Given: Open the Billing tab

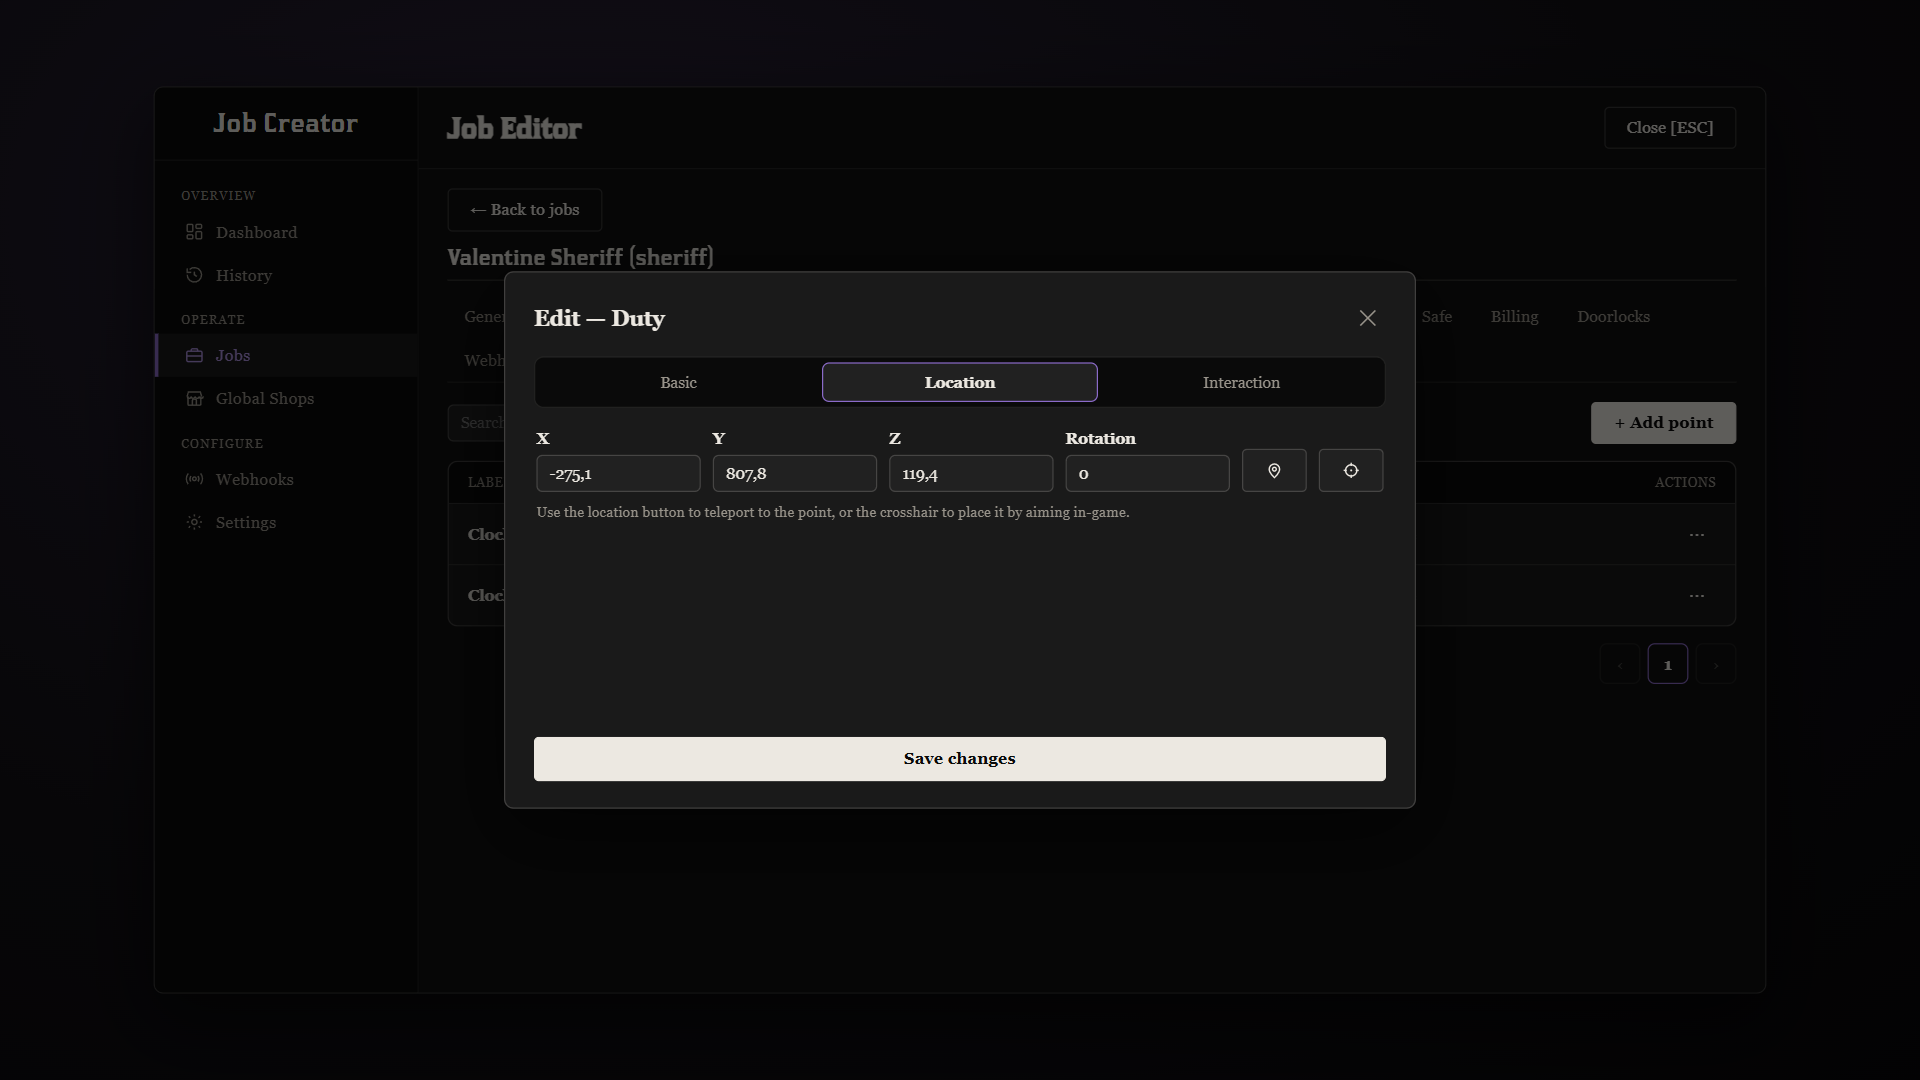Looking at the screenshot, I should click(1514, 317).
